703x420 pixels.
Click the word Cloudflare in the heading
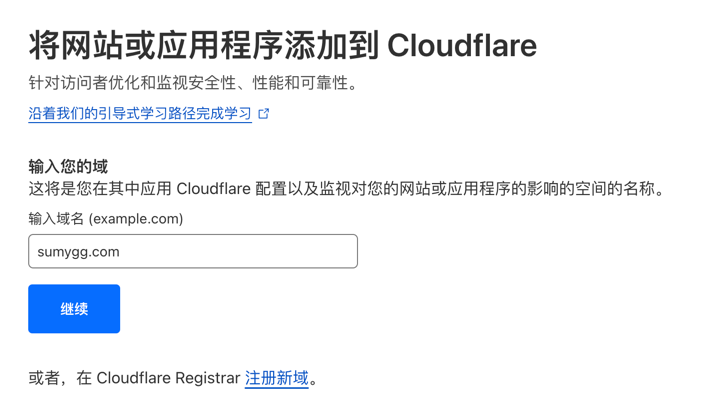tap(461, 45)
